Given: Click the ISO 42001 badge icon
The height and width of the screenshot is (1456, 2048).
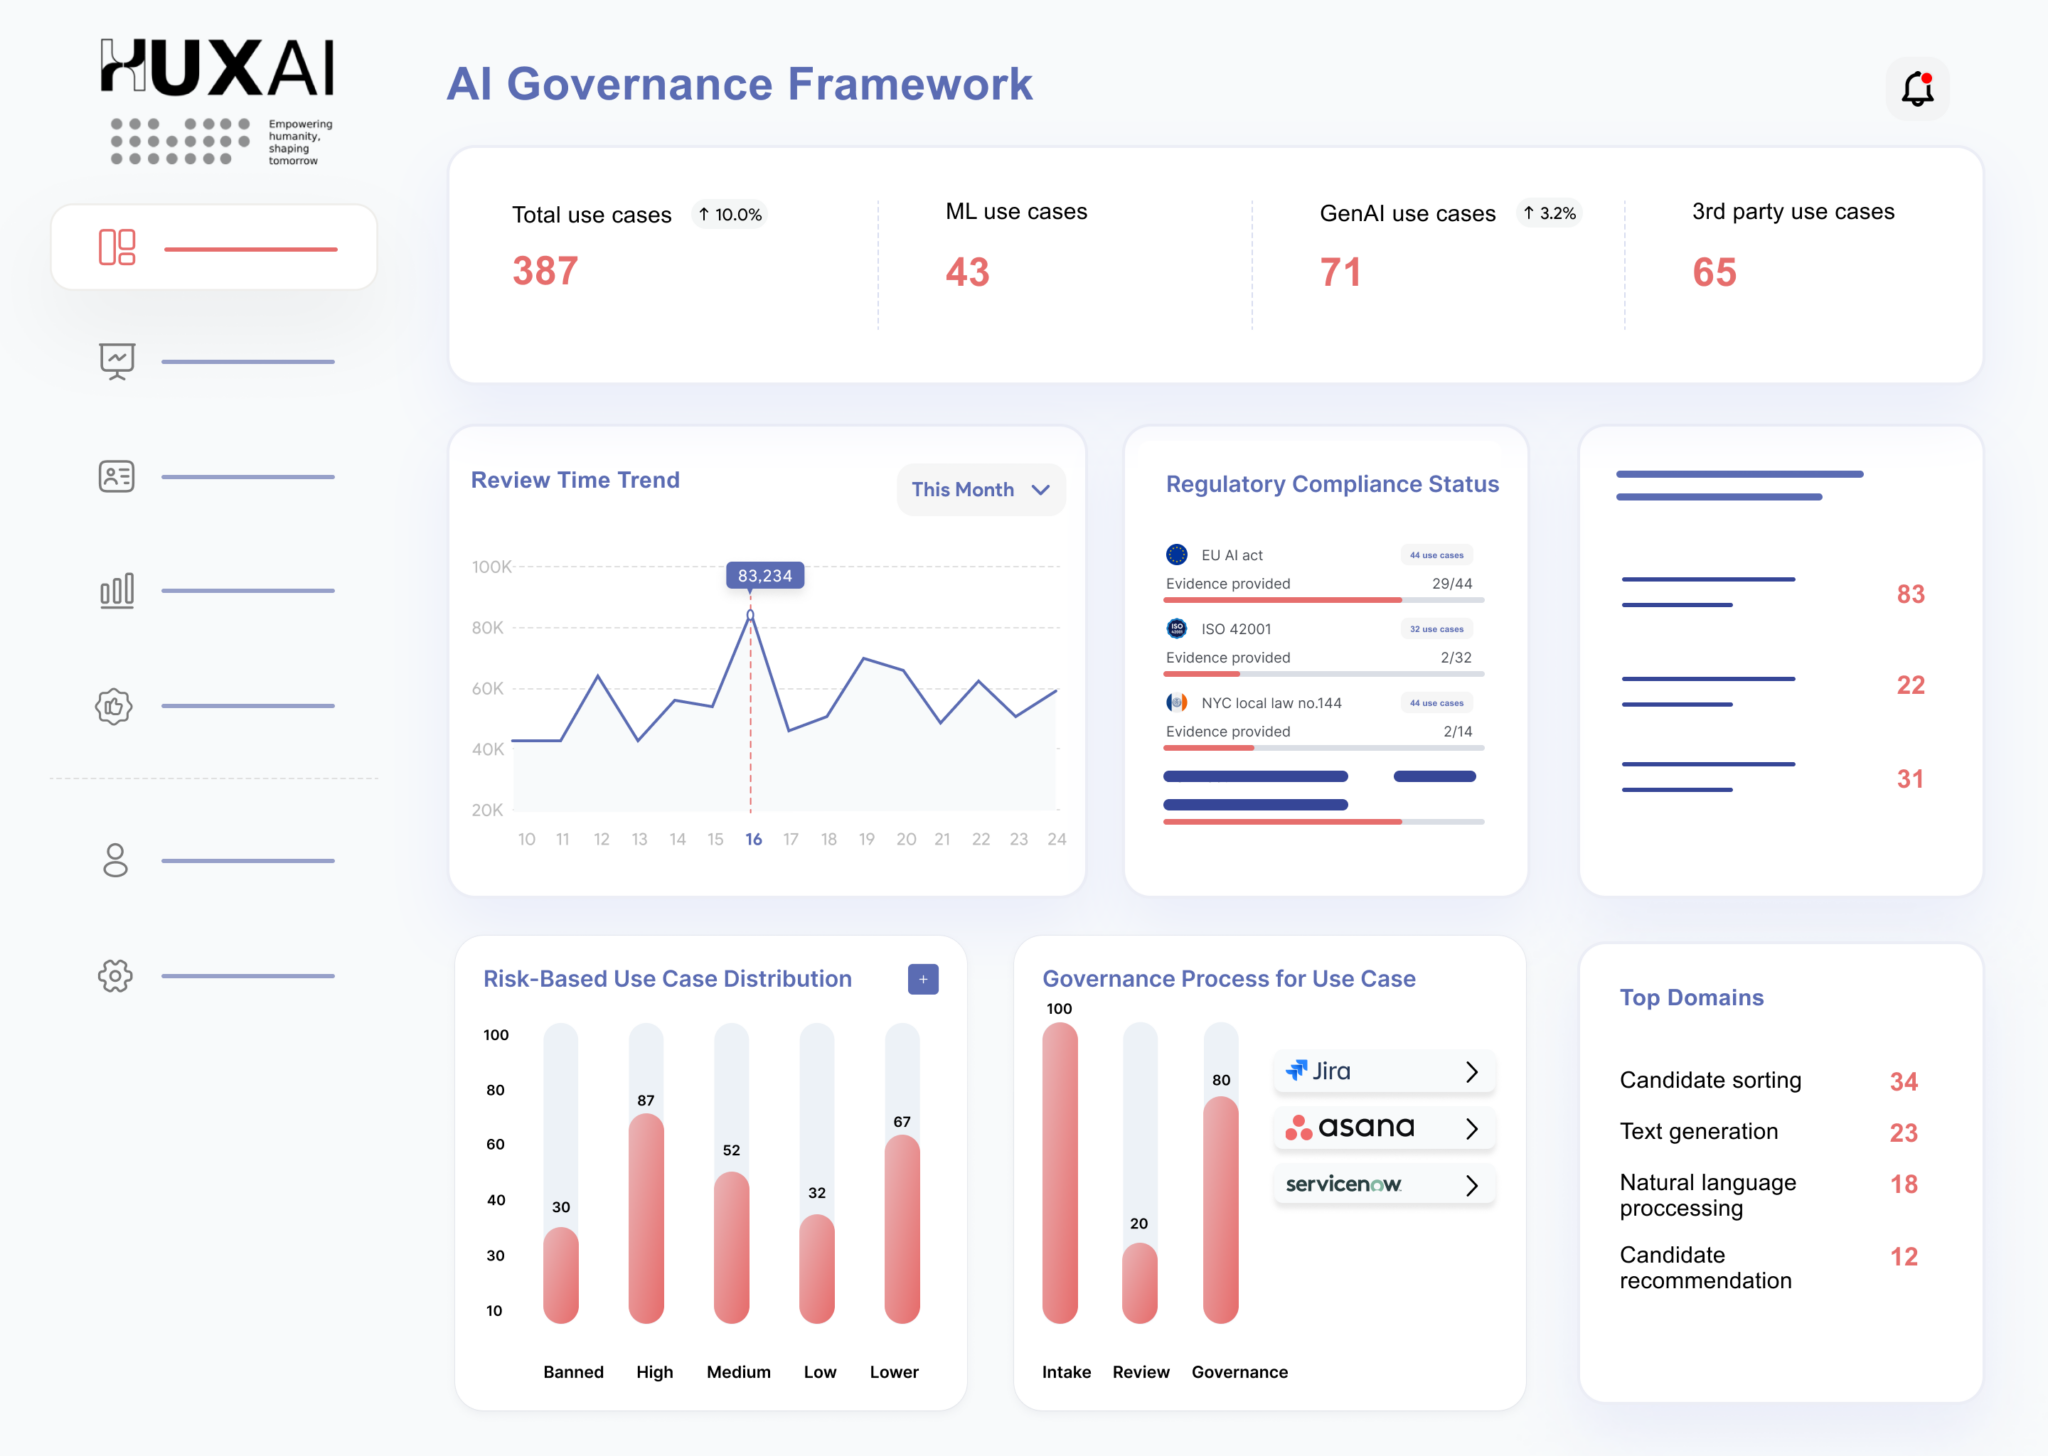Looking at the screenshot, I should 1177,628.
